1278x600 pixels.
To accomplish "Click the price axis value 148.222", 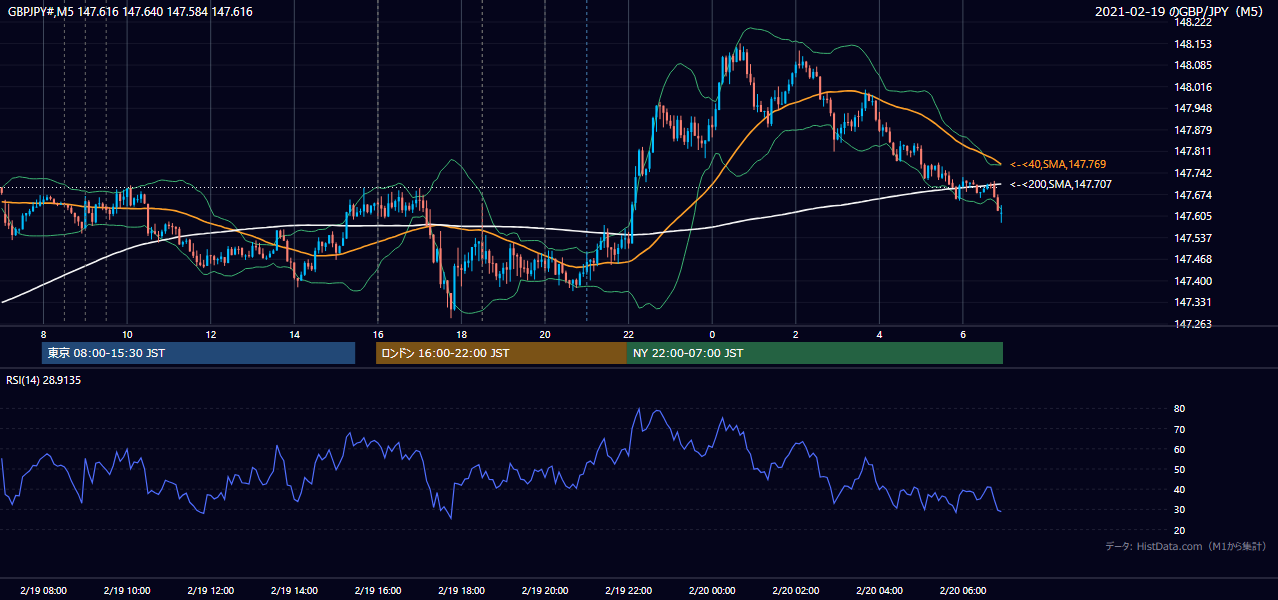I will tap(1192, 23).
